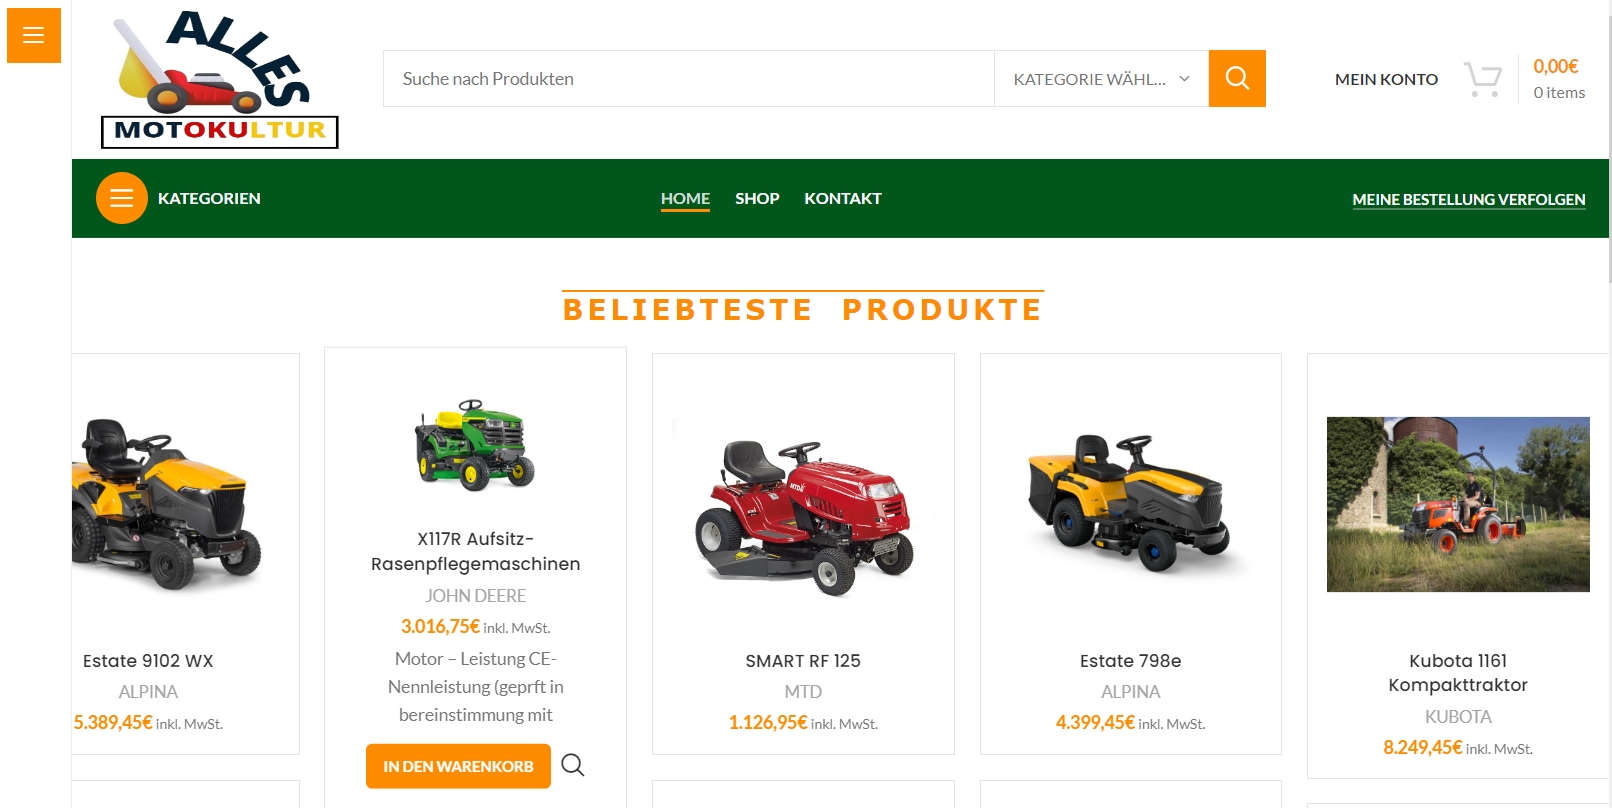
Task: Click Meine Bestellung Verfolgen link
Action: coord(1469,199)
